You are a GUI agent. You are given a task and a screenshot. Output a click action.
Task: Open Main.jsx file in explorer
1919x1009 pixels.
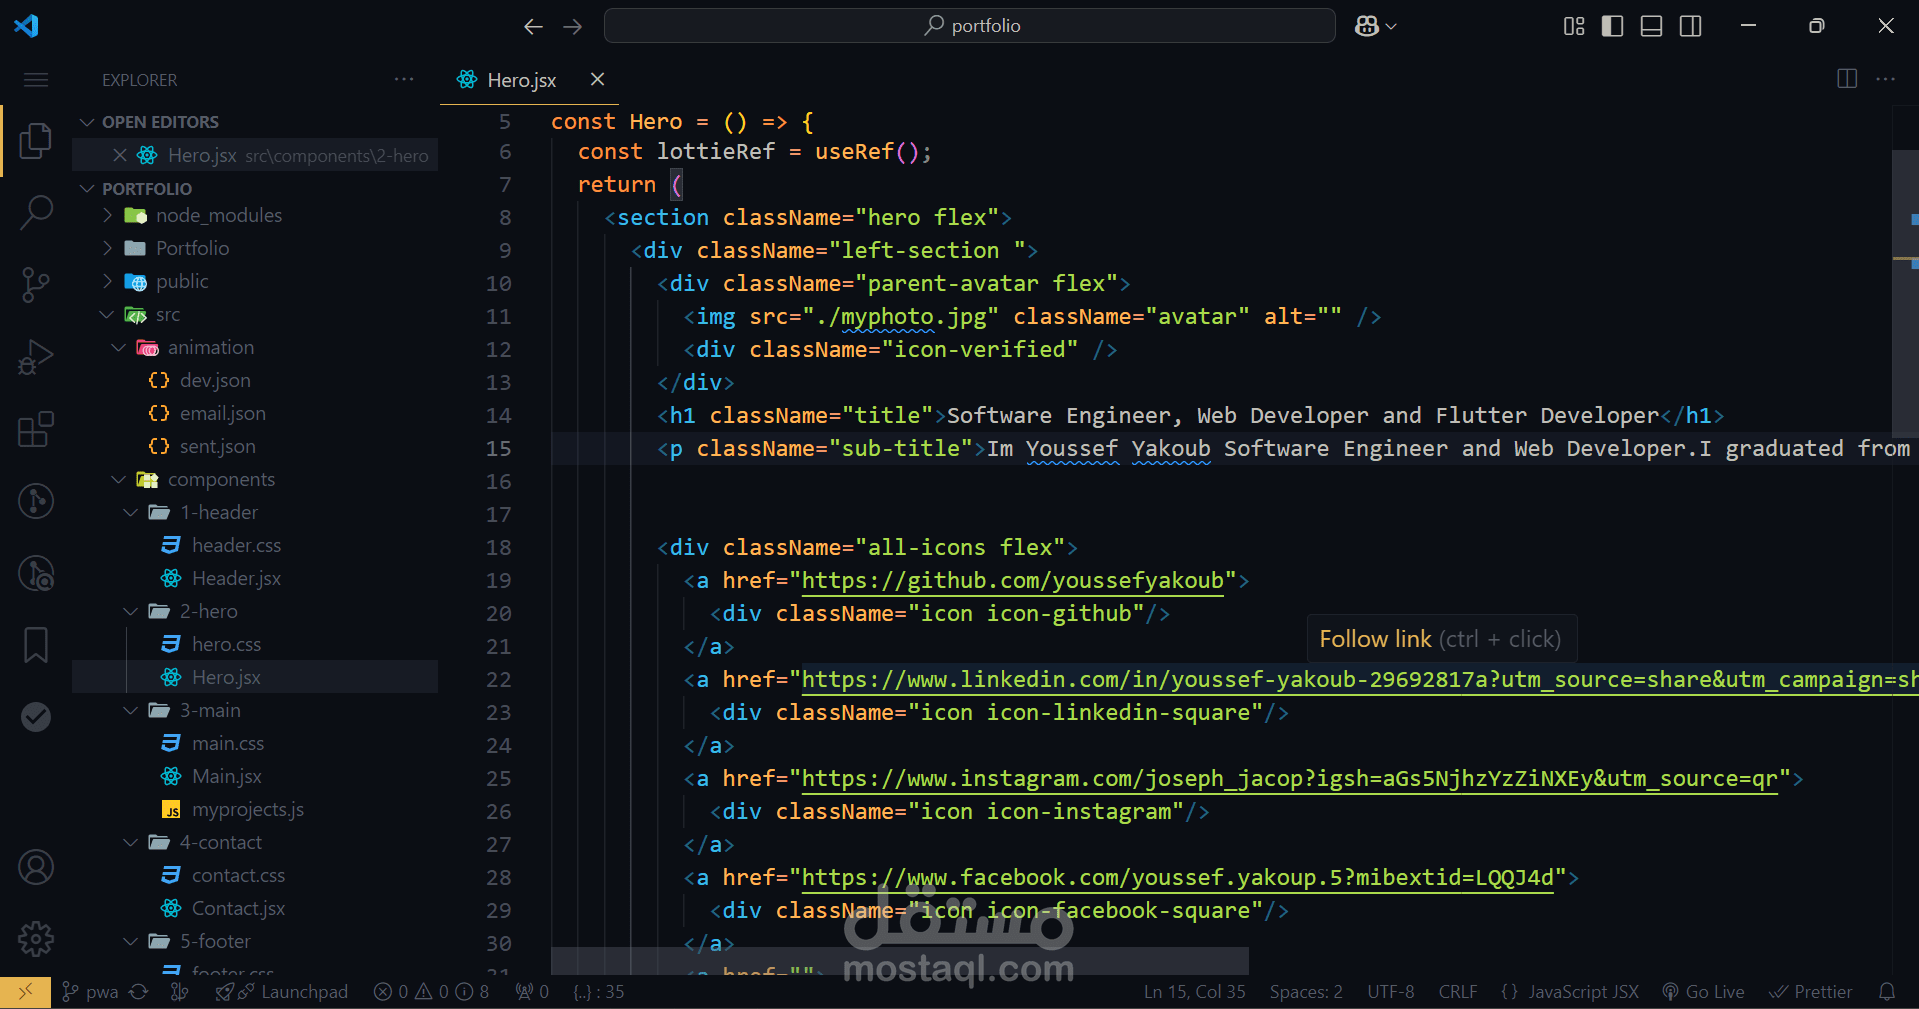tap(226, 776)
